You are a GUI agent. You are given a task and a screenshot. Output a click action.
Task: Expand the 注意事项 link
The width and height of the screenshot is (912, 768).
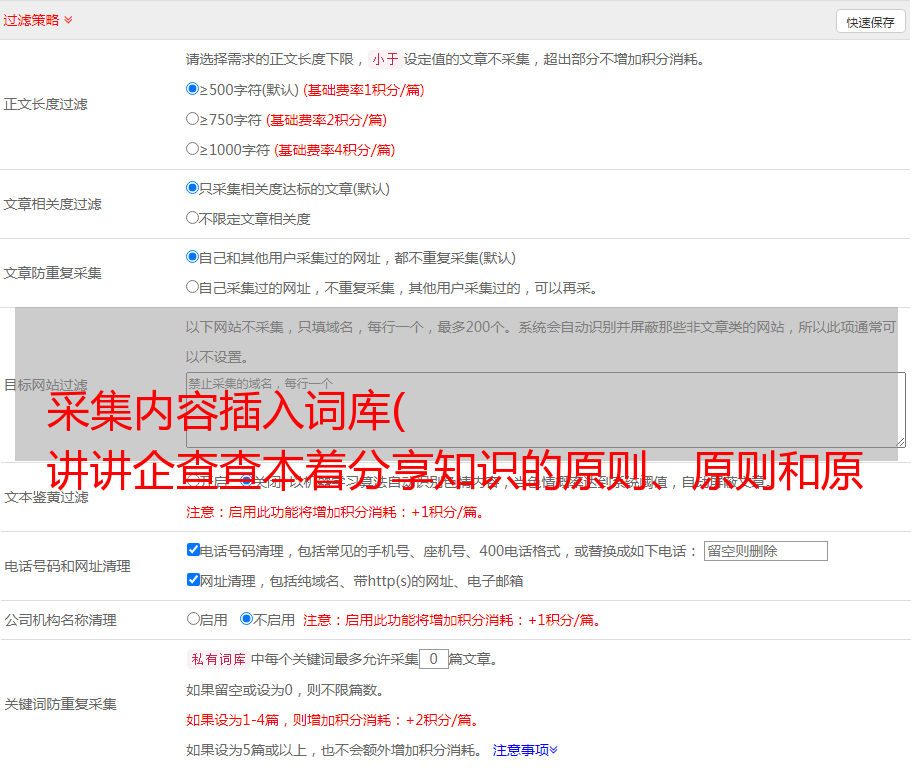point(525,751)
